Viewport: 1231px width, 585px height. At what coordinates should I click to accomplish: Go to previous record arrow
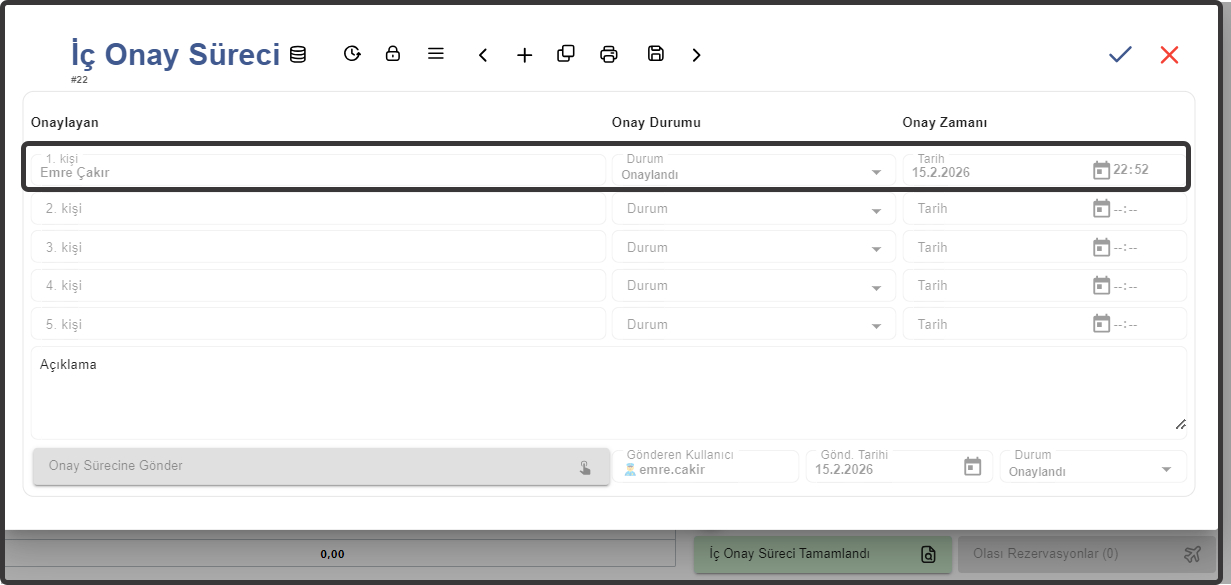pos(483,55)
